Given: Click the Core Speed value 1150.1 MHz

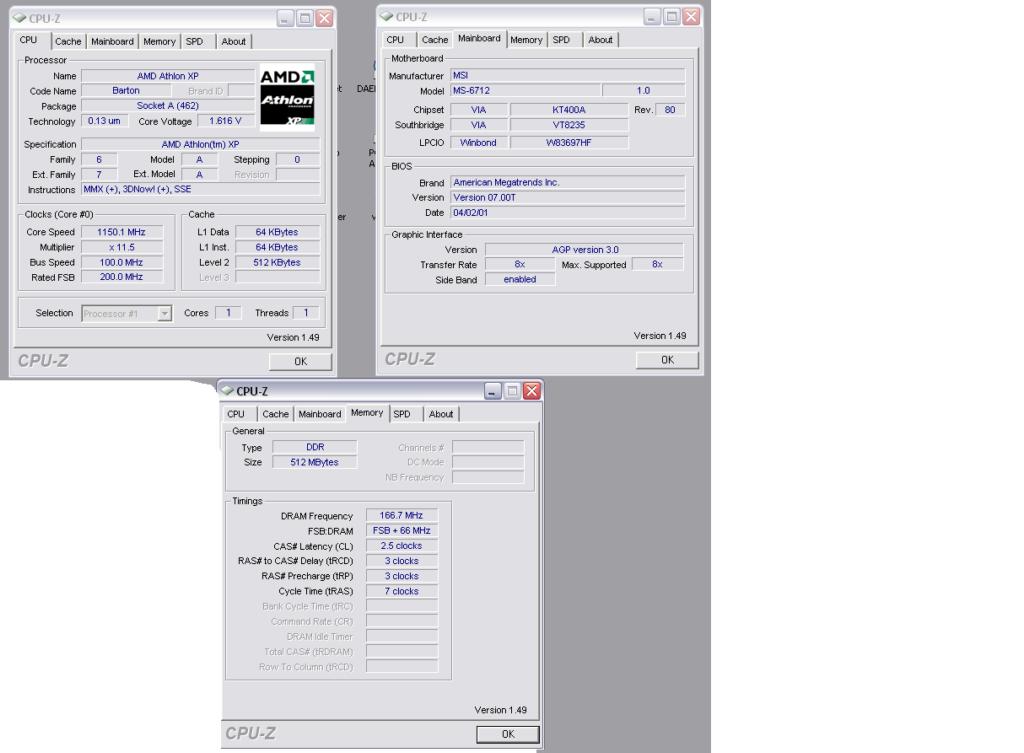Looking at the screenshot, I should pyautogui.click(x=121, y=232).
